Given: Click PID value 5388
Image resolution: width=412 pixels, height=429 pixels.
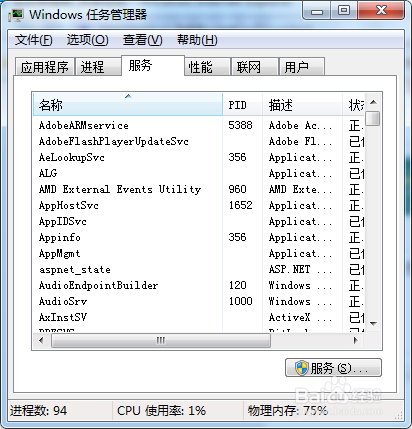Looking at the screenshot, I should pos(240,125).
